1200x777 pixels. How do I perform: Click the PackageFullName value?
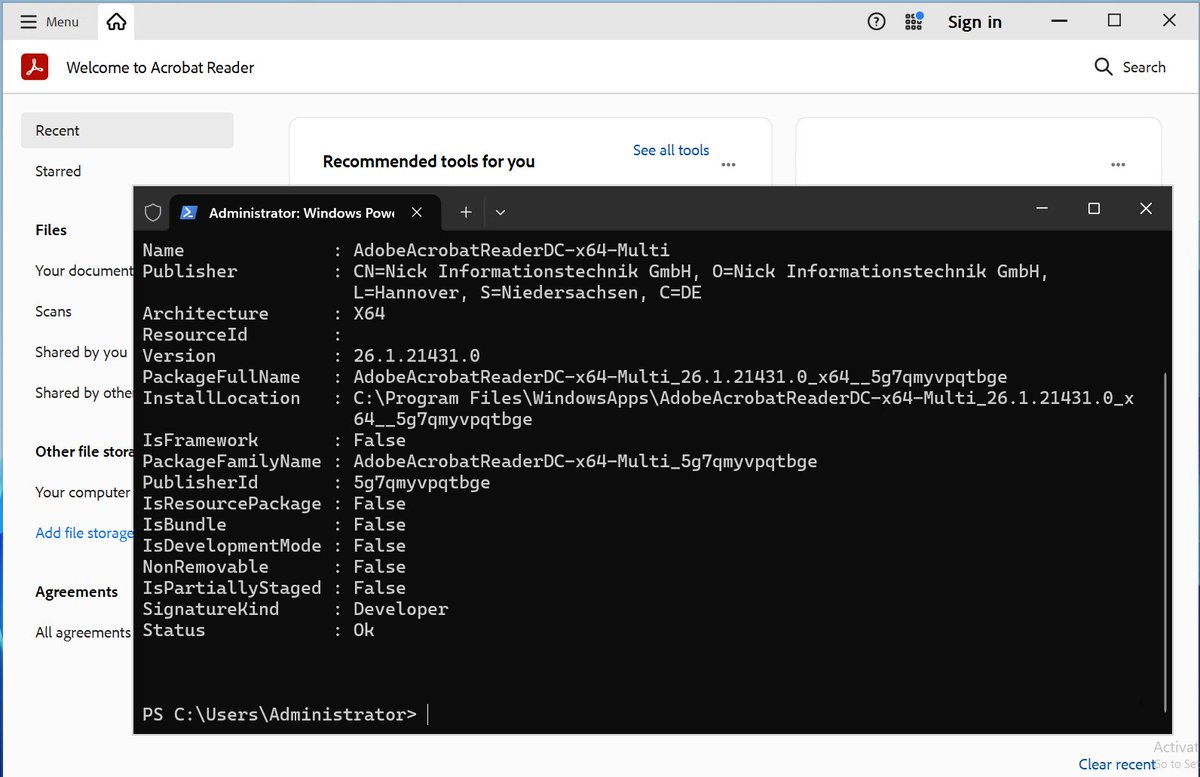[x=680, y=377]
